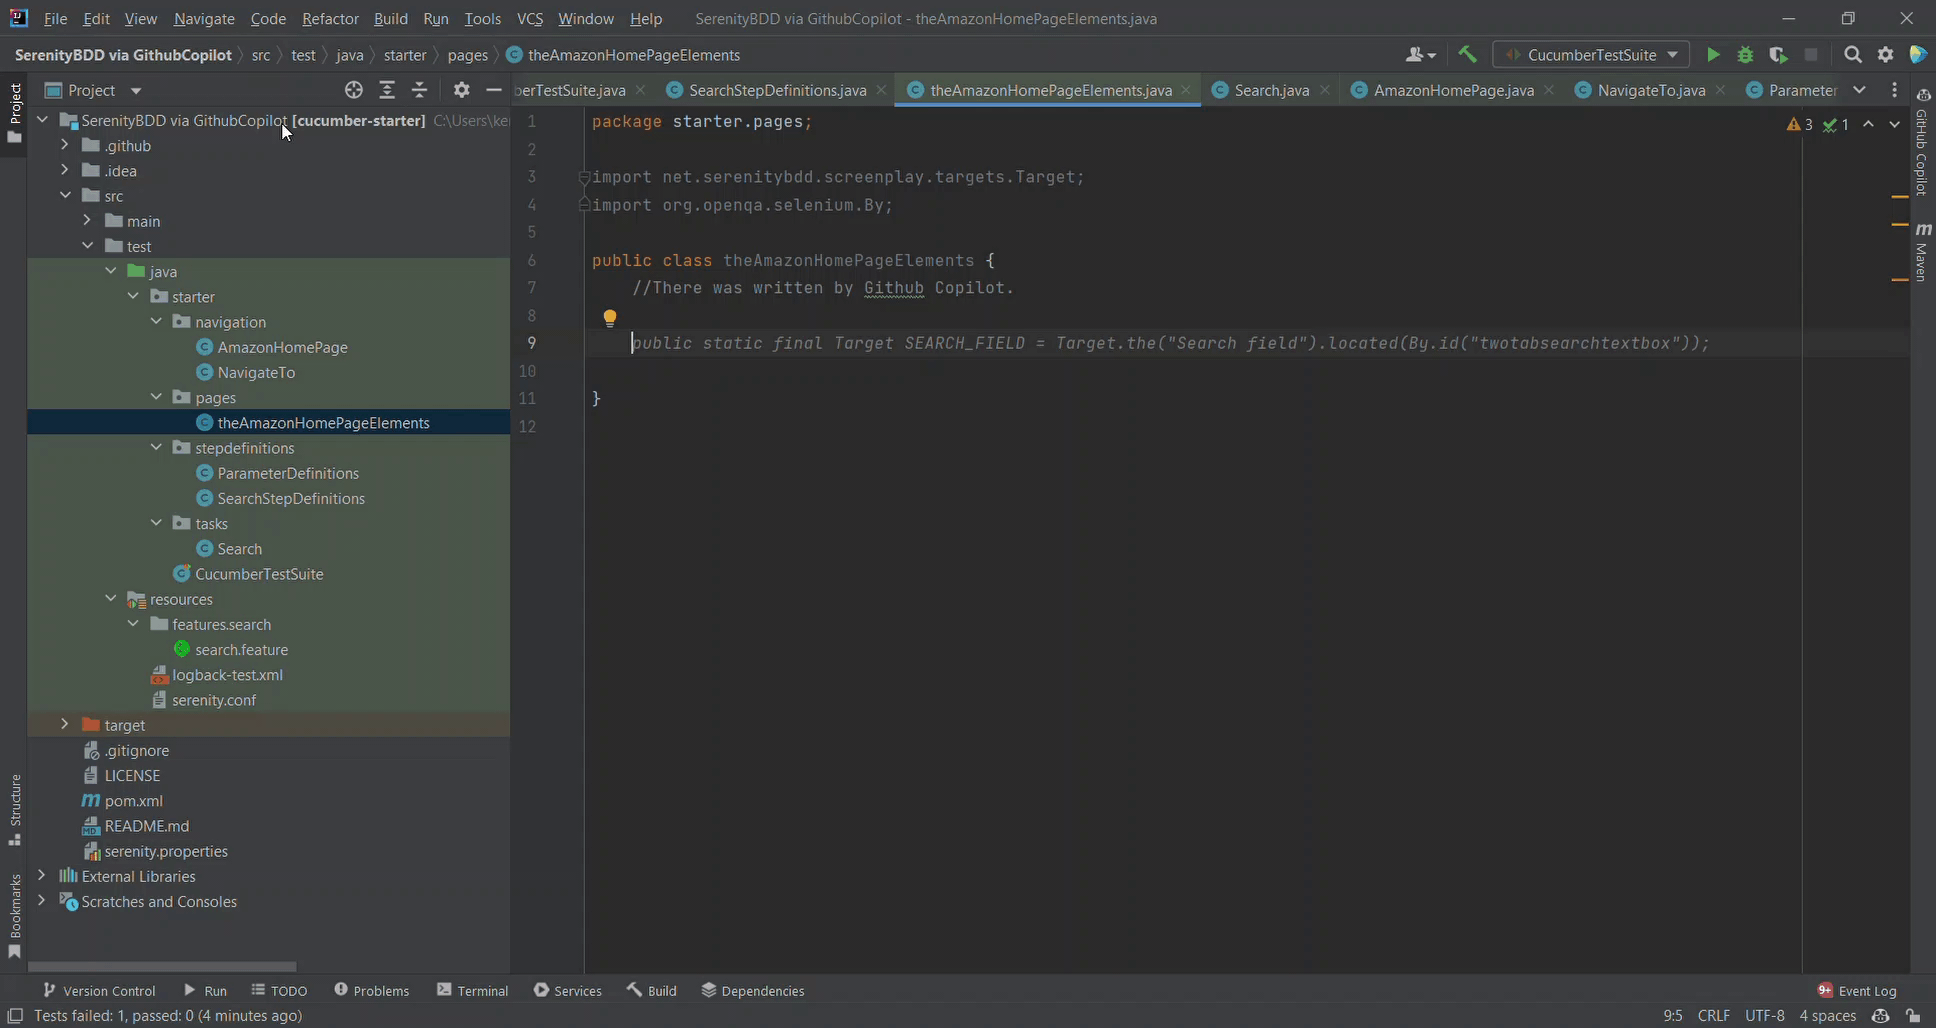Run with coverage using the shield icon

[1778, 55]
